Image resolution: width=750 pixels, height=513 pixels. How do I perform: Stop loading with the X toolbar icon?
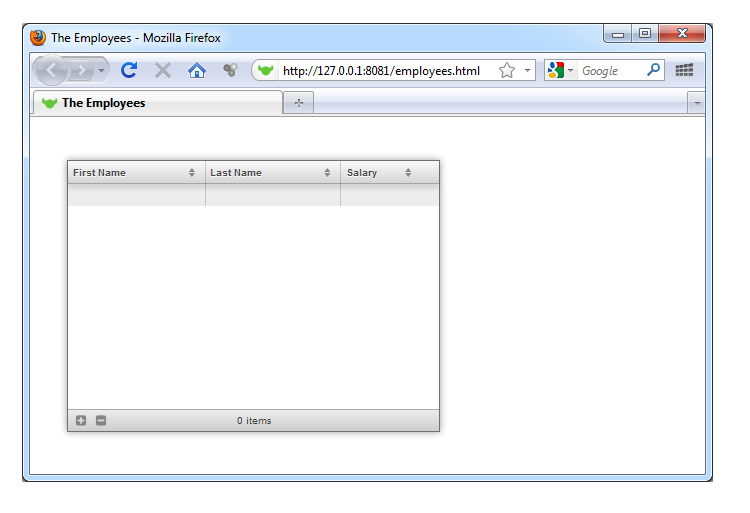click(163, 71)
